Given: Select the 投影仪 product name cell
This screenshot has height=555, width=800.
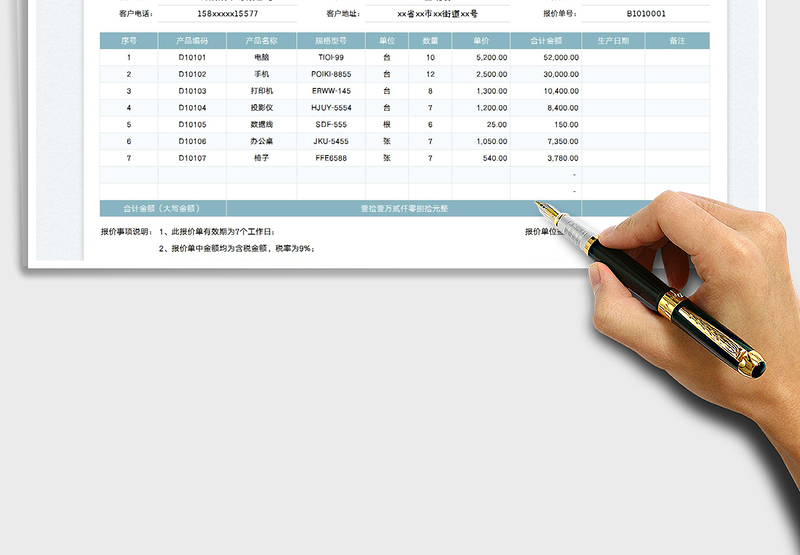Looking at the screenshot, I should (261, 108).
